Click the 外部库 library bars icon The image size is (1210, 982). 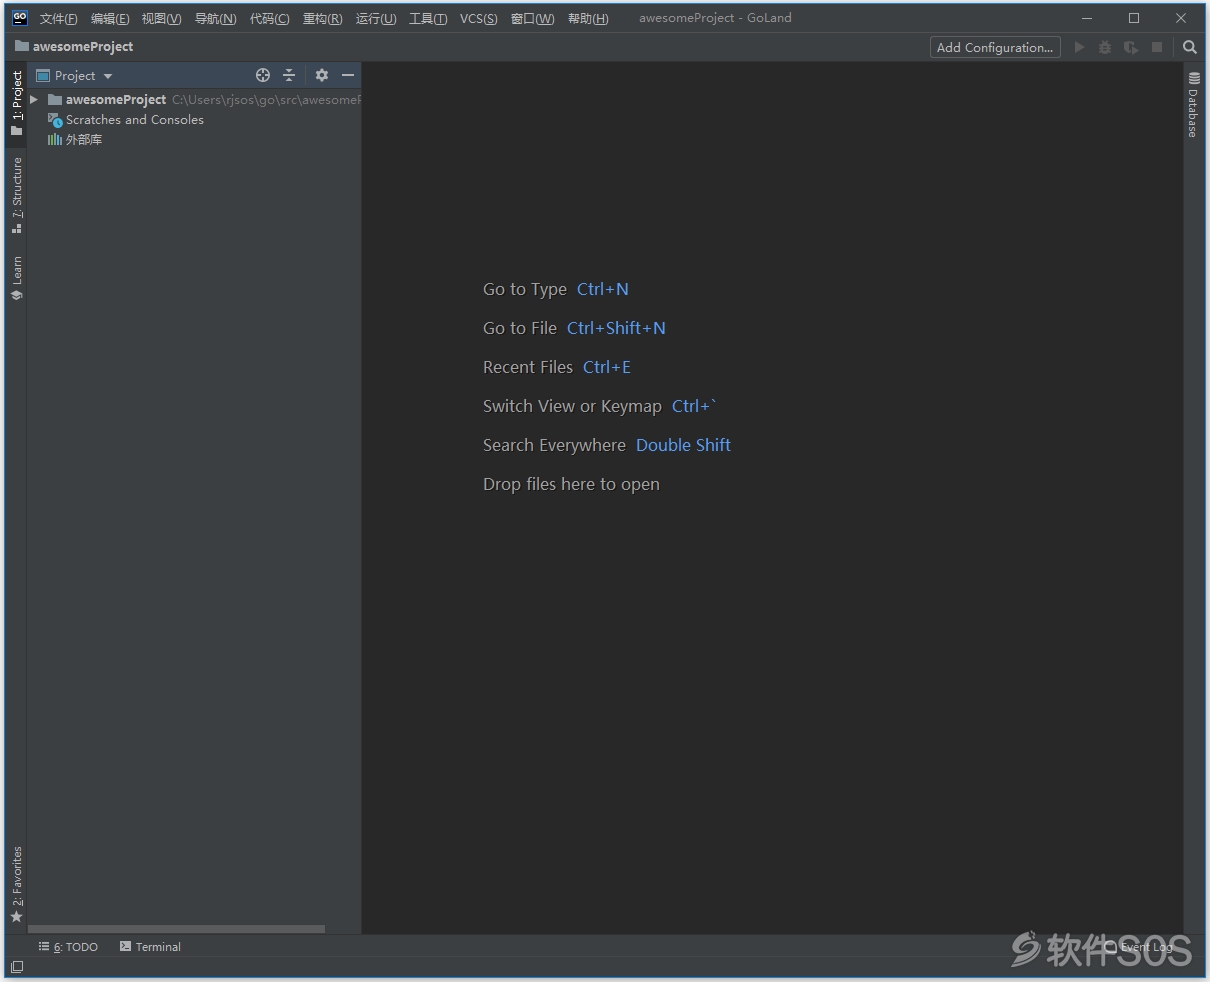click(55, 139)
